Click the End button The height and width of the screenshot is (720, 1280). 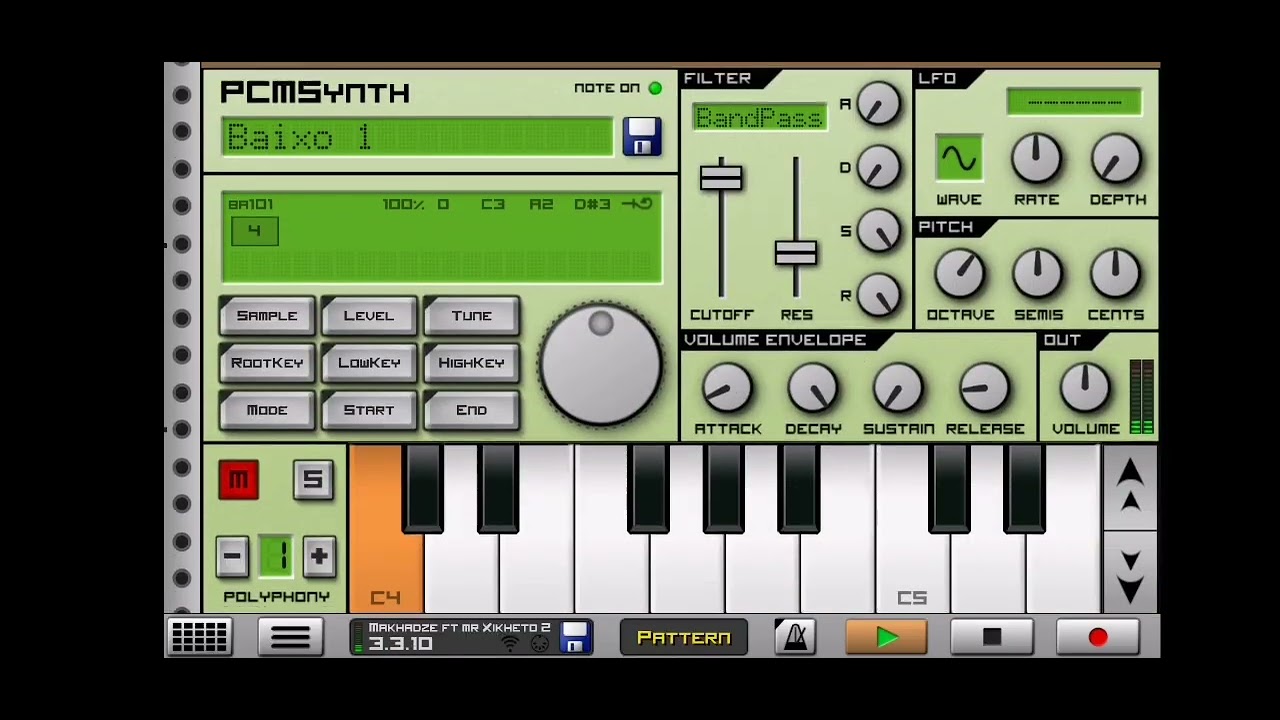pyautogui.click(x=471, y=410)
